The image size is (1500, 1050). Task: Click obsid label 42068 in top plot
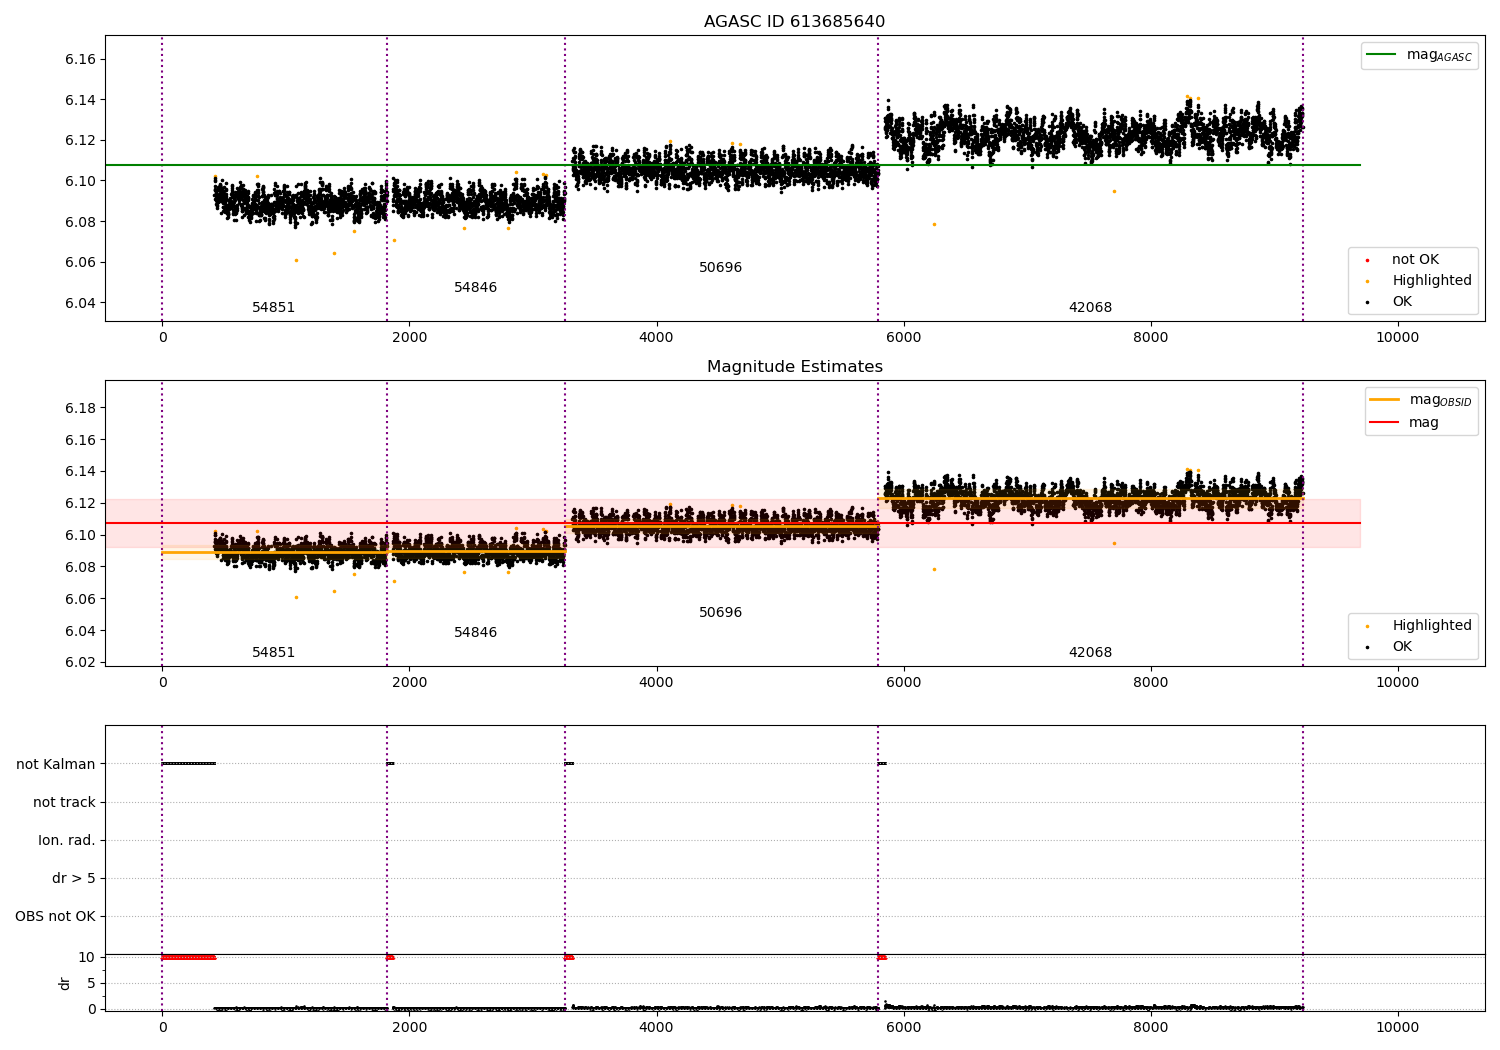pos(1090,308)
